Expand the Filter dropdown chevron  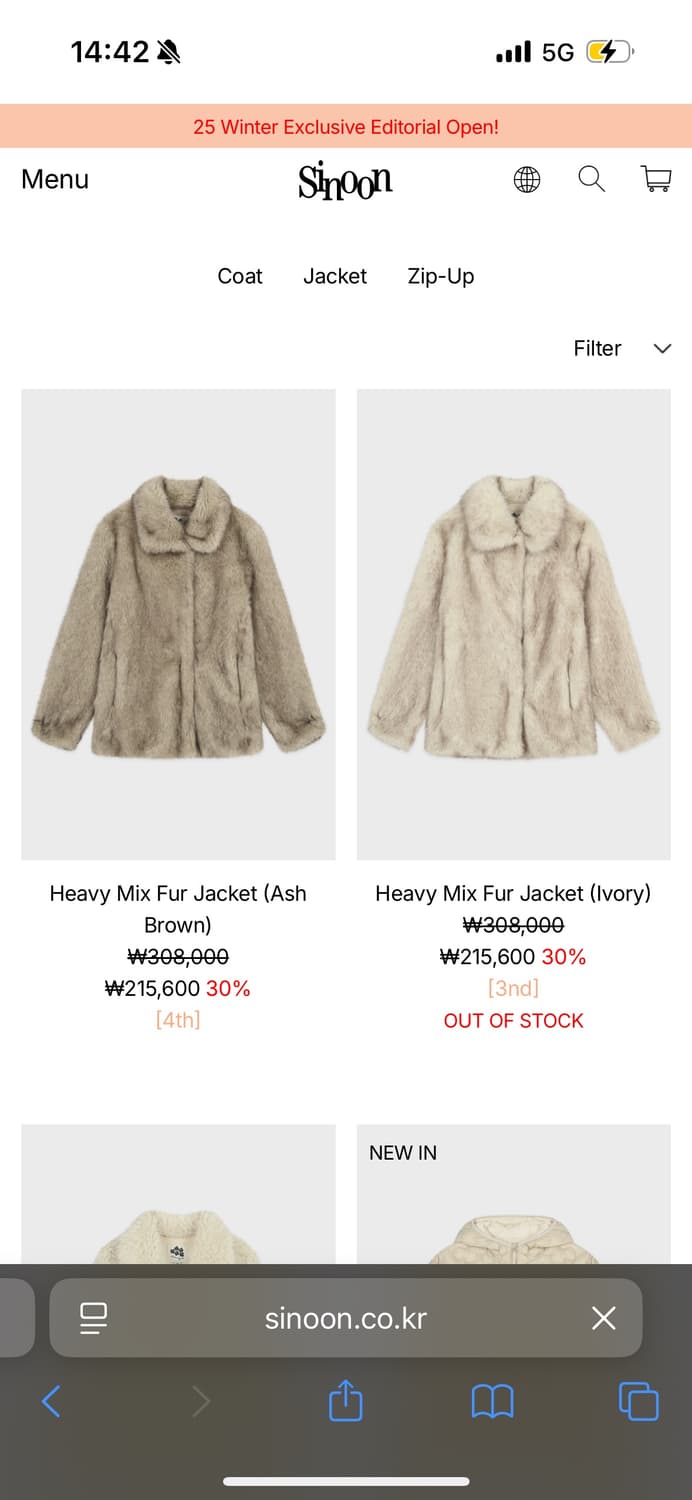pyautogui.click(x=662, y=349)
